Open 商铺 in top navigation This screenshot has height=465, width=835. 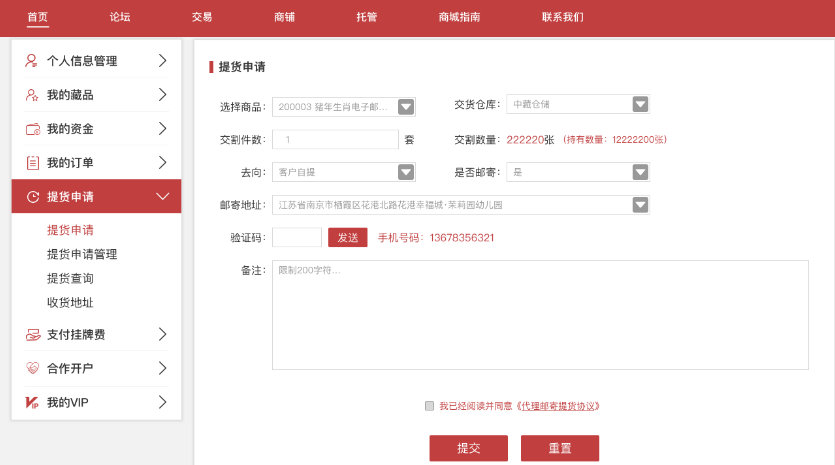coord(284,17)
